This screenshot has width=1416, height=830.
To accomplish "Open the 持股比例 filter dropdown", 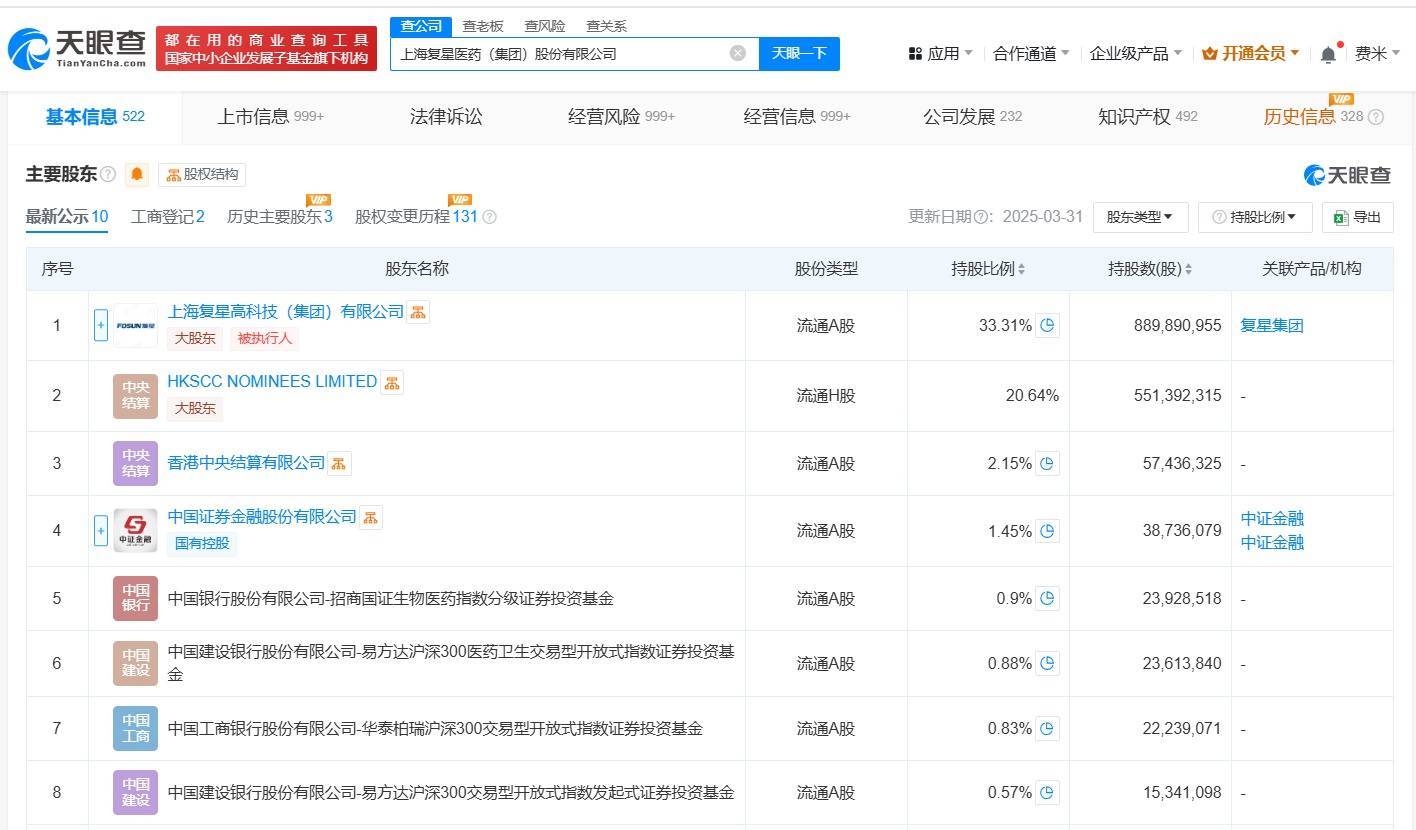I will click(1255, 217).
